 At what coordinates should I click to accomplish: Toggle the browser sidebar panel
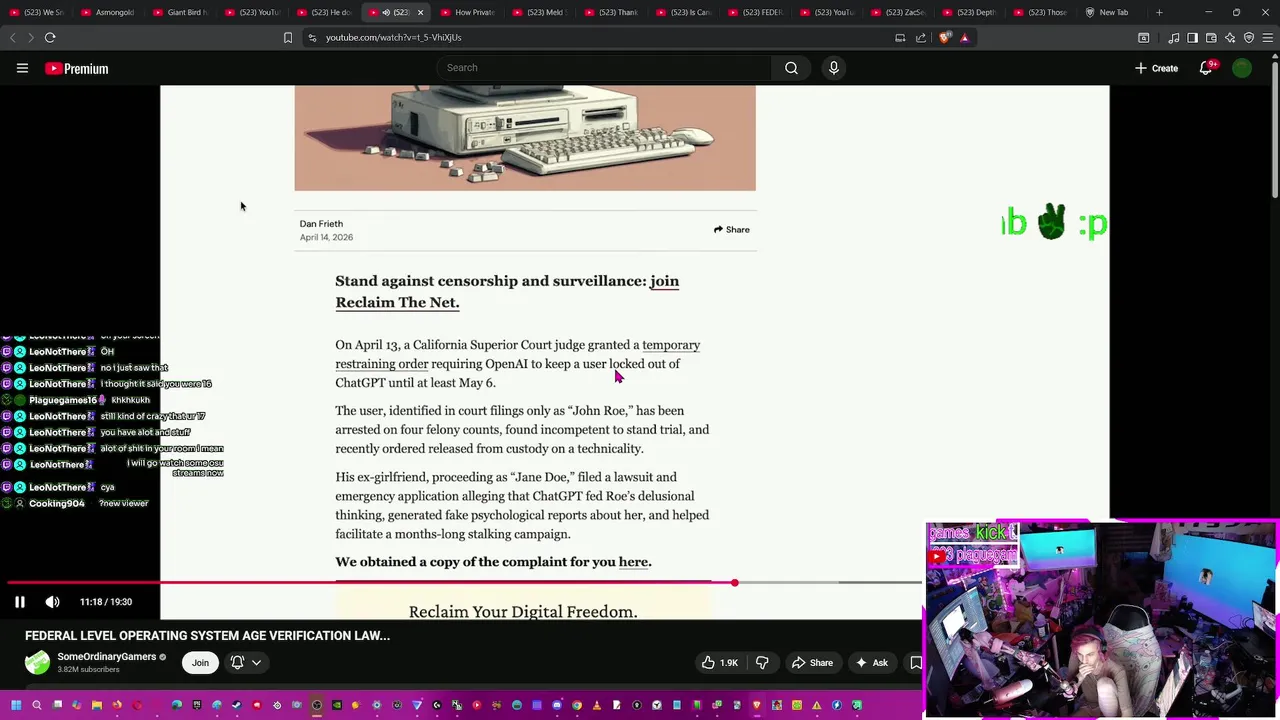(1192, 38)
